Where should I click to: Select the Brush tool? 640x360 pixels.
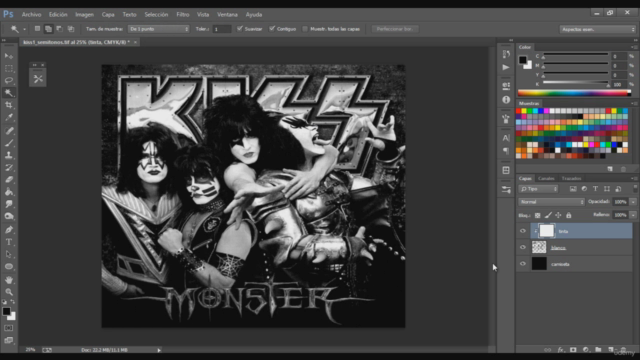click(x=9, y=143)
